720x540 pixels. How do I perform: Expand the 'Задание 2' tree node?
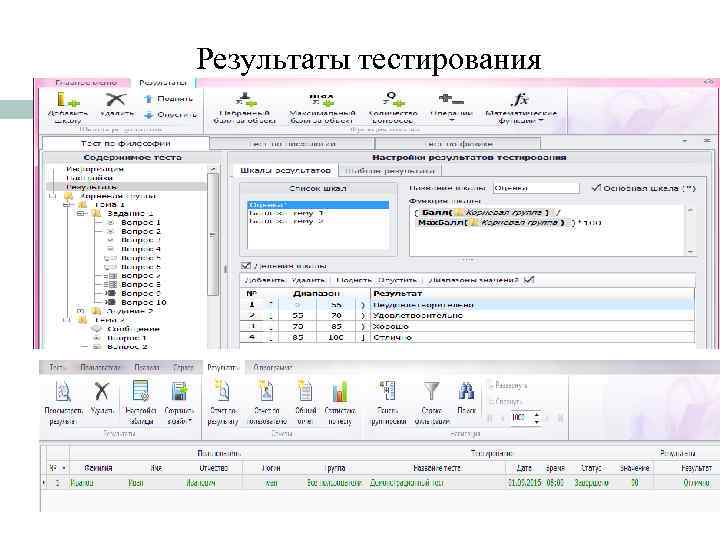pos(81,311)
